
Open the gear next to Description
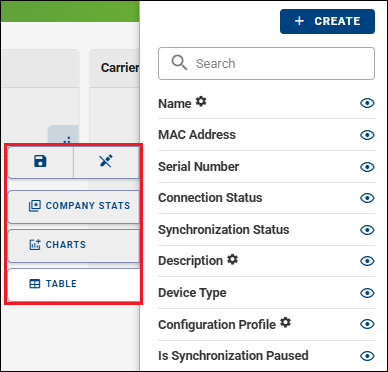[232, 259]
